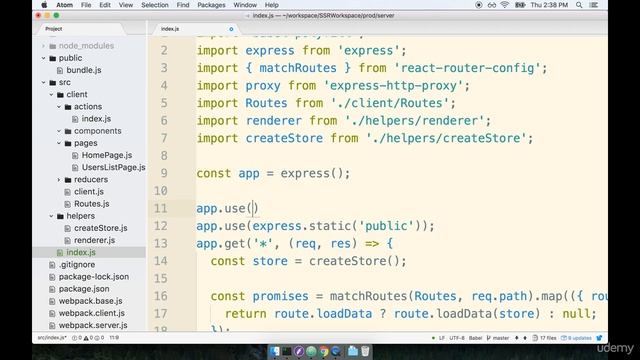Click the Babel grammar selector
The image size is (640, 360).
[476, 338]
